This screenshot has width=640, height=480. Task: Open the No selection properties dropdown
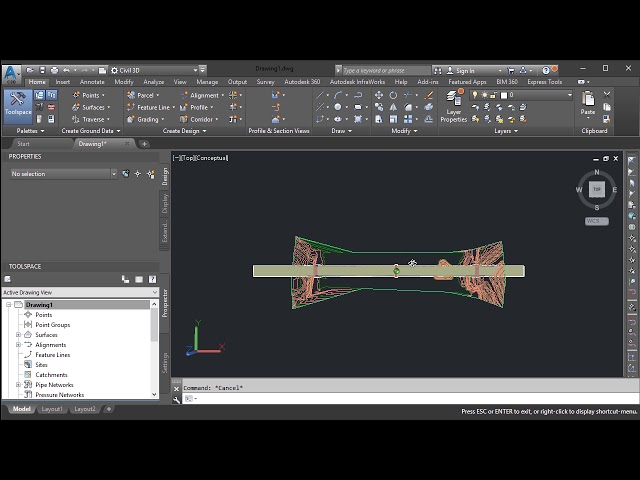(62, 174)
